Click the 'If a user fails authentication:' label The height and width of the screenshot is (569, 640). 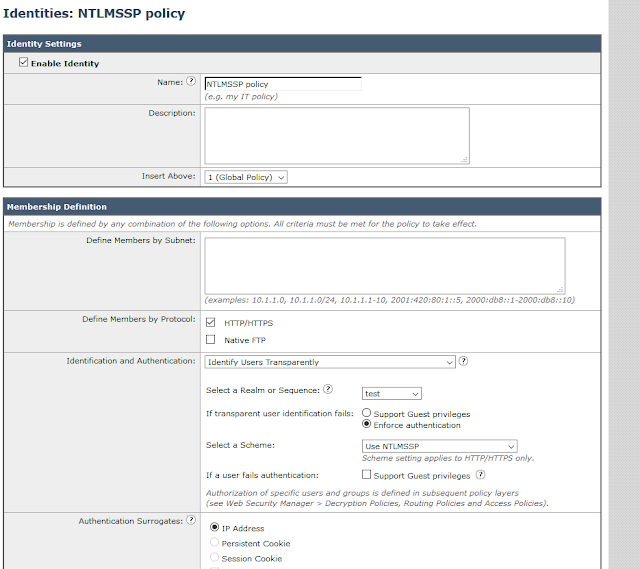click(x=262, y=476)
